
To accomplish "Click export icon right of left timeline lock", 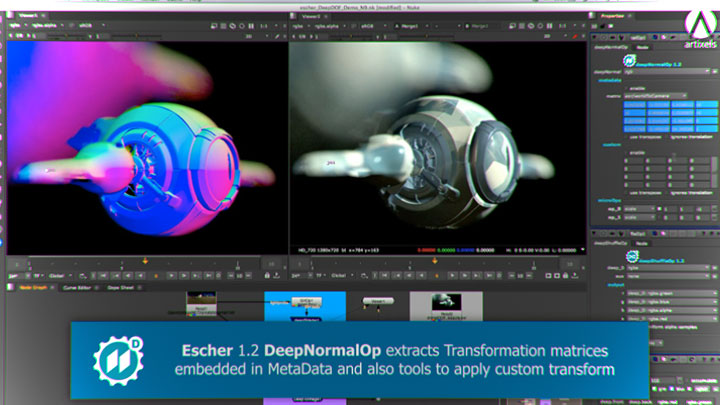I will 276,276.
